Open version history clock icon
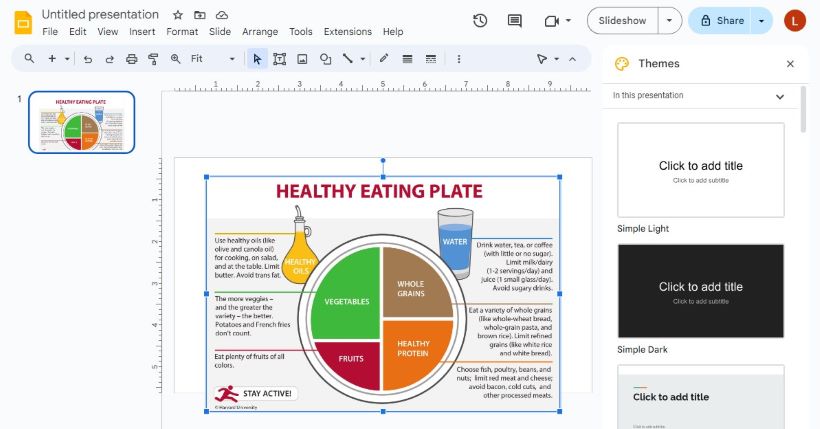The image size is (820, 429). pos(480,21)
